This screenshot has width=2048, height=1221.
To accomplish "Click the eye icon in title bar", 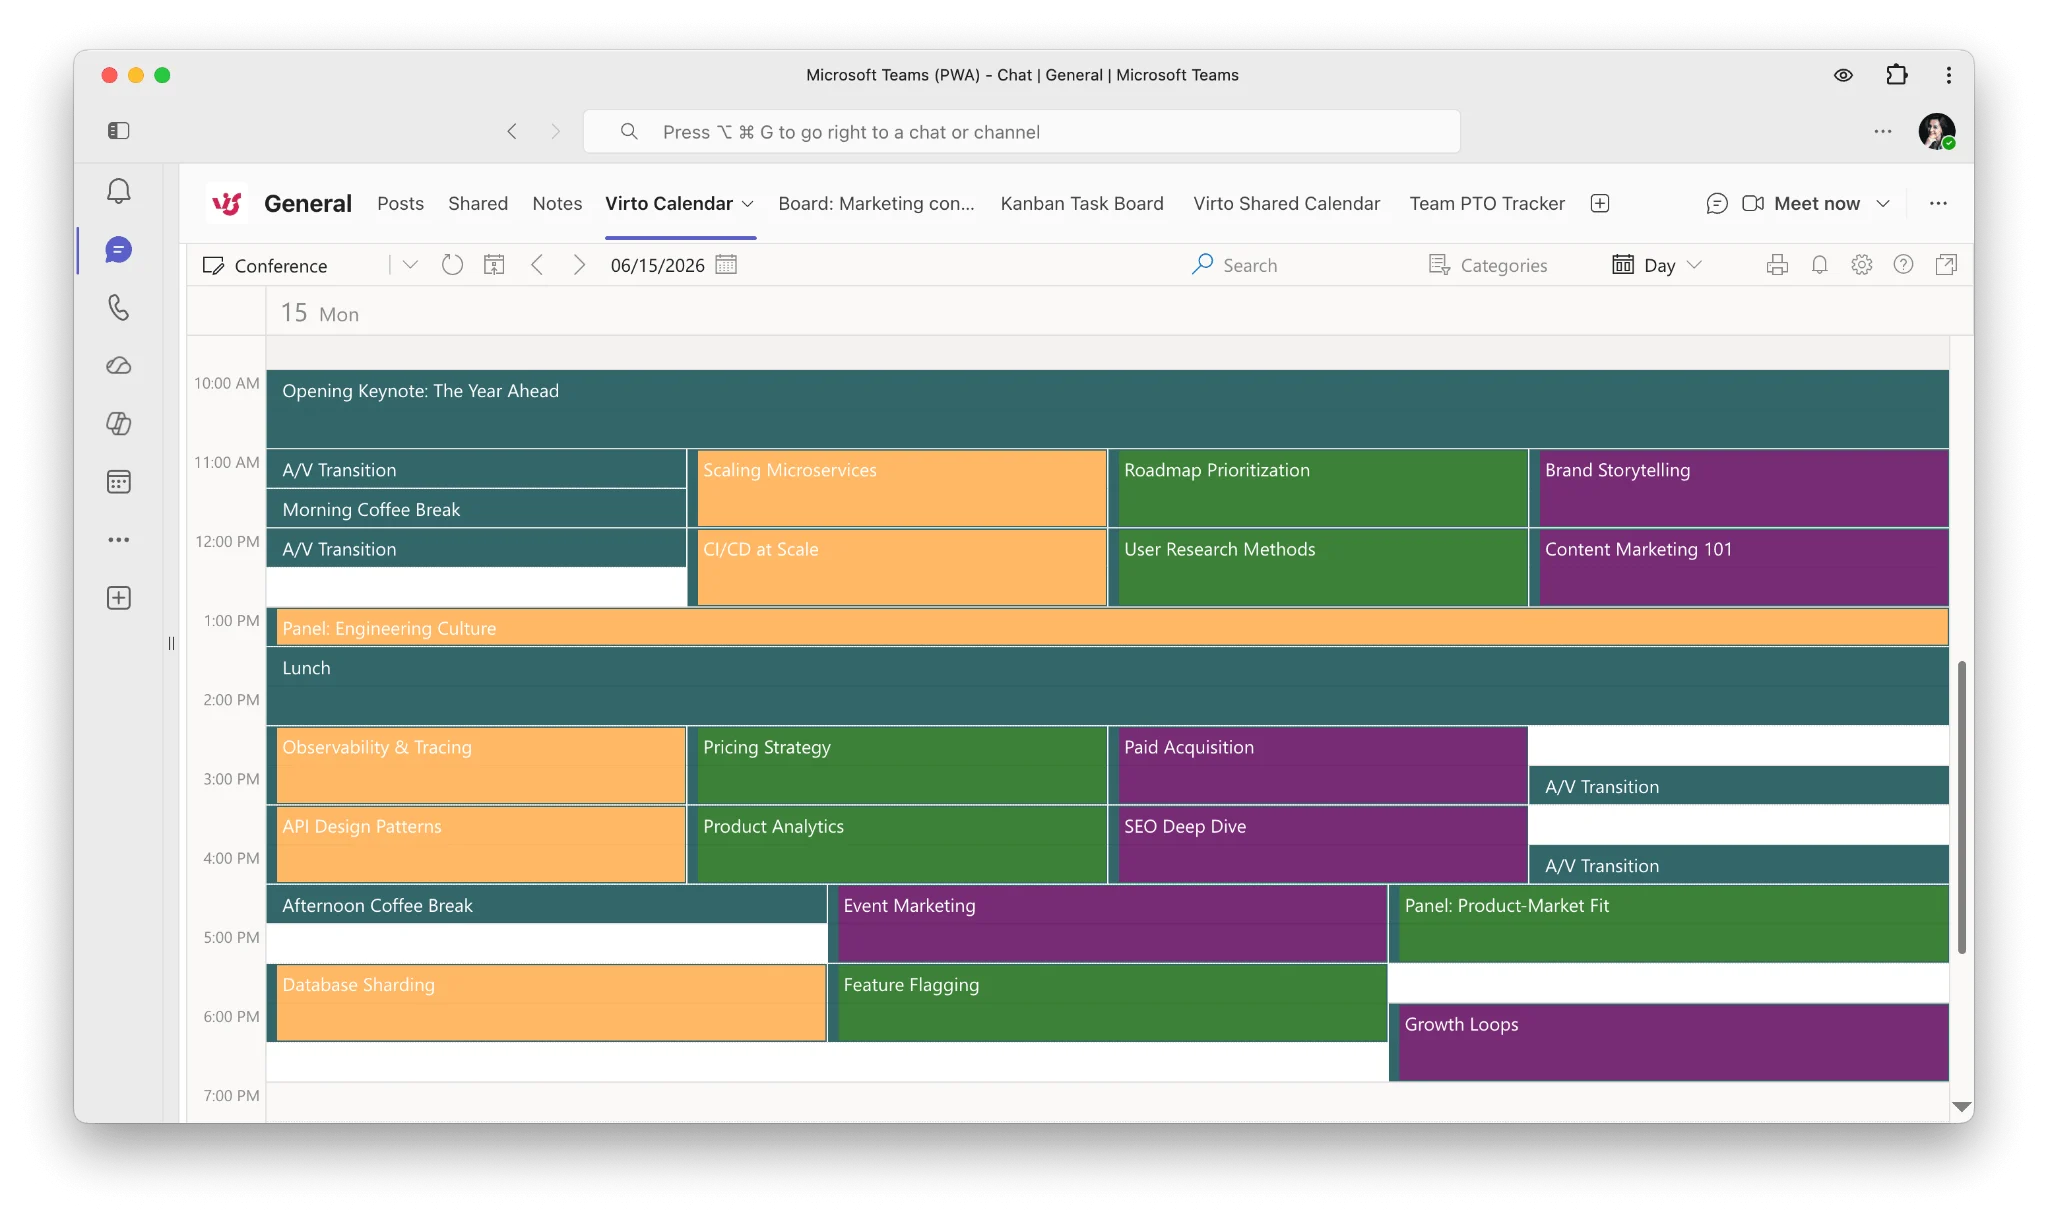I will (1843, 75).
